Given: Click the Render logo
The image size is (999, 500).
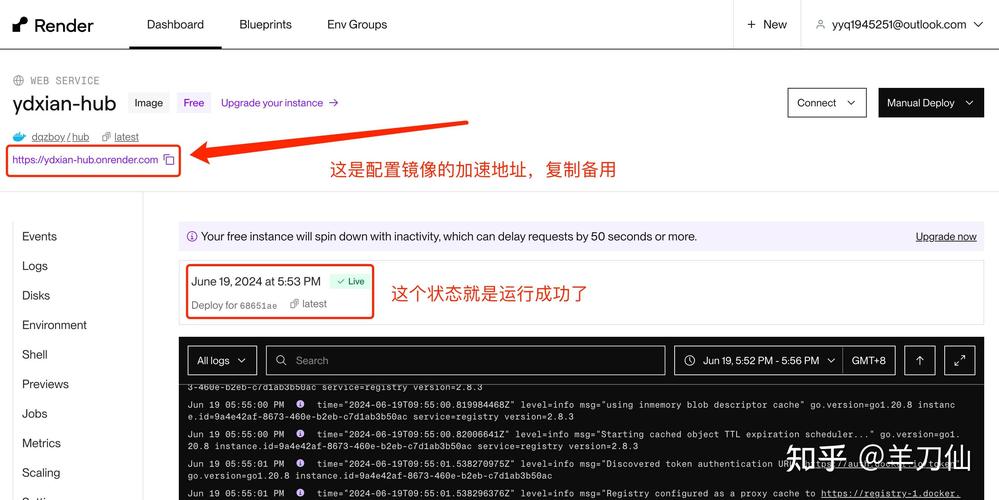Looking at the screenshot, I should coord(53,25).
